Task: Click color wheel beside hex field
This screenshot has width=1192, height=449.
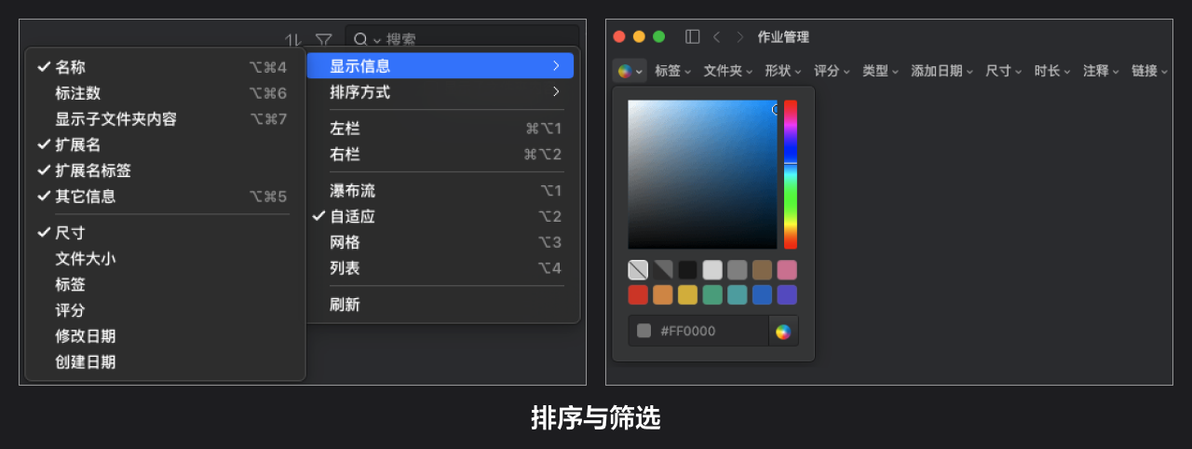Action: coord(783,331)
